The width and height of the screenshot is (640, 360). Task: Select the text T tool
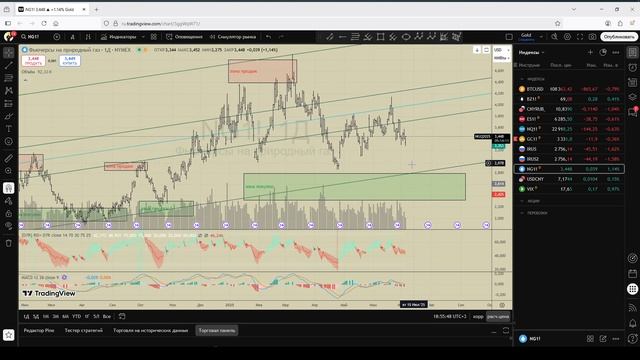tap(9, 129)
